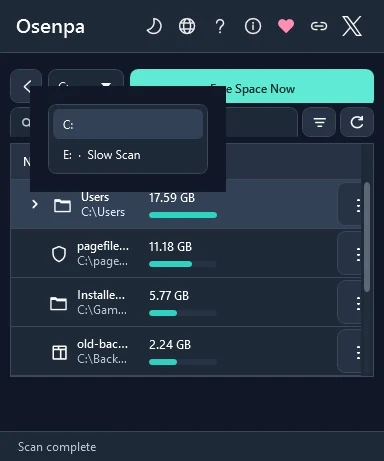384x461 pixels.
Task: Open language globe icon
Action: (x=187, y=26)
